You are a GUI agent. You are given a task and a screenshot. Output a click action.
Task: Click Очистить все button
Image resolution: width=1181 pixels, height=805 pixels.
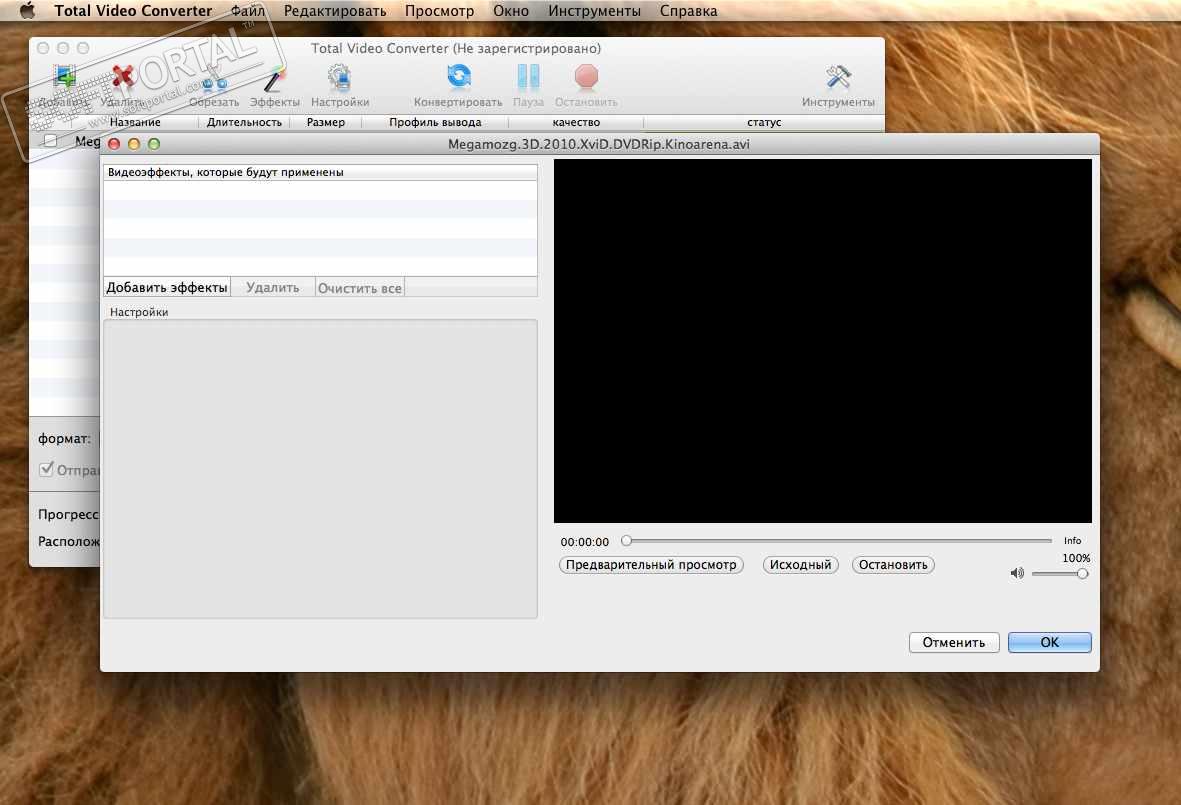click(x=359, y=288)
